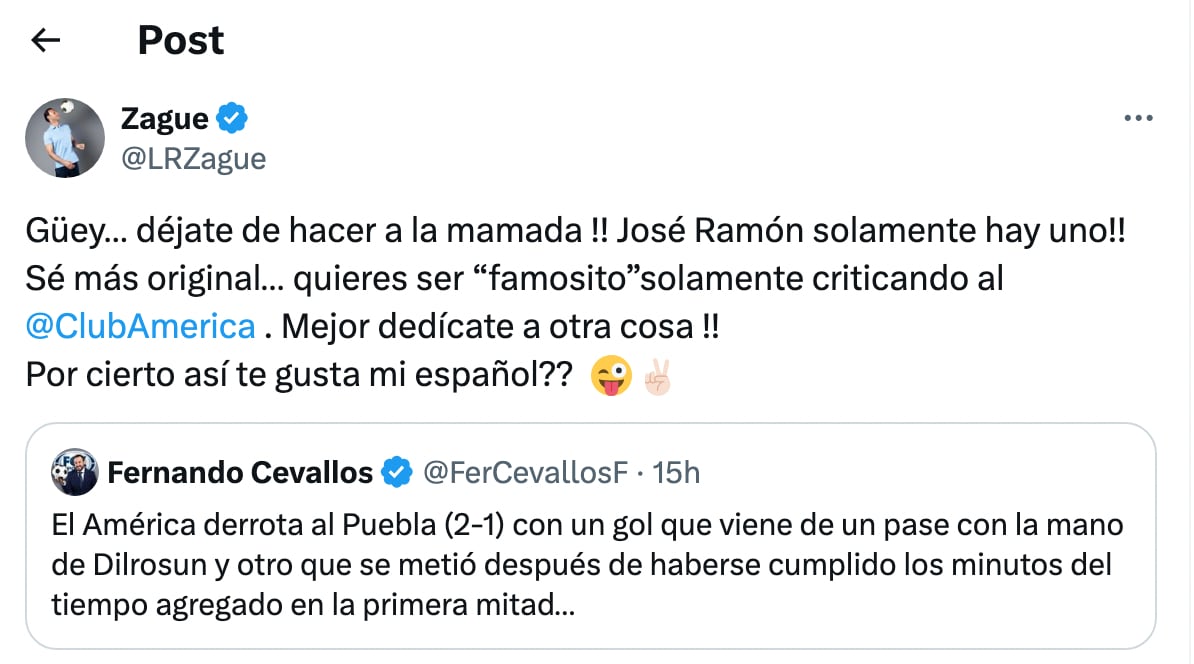1194x664 pixels.
Task: Click the winking tongue-out emoji
Action: [x=611, y=377]
